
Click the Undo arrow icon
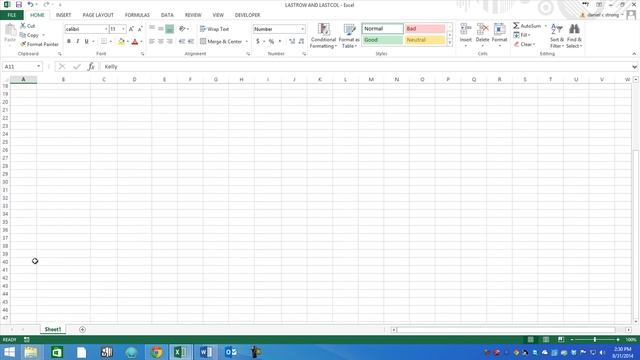(x=30, y=4)
